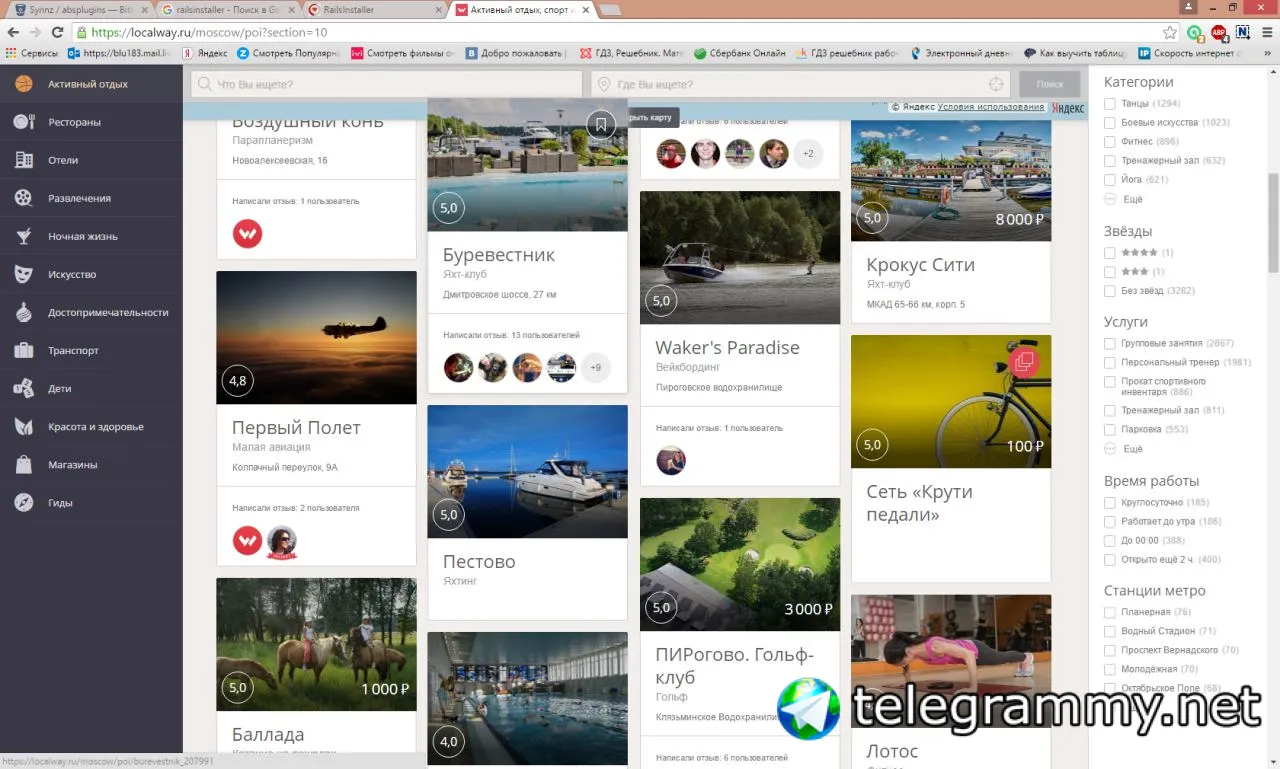Image resolution: width=1280 pixels, height=769 pixels.
Task: Reload the page with the refresh icon
Action: pos(58,32)
